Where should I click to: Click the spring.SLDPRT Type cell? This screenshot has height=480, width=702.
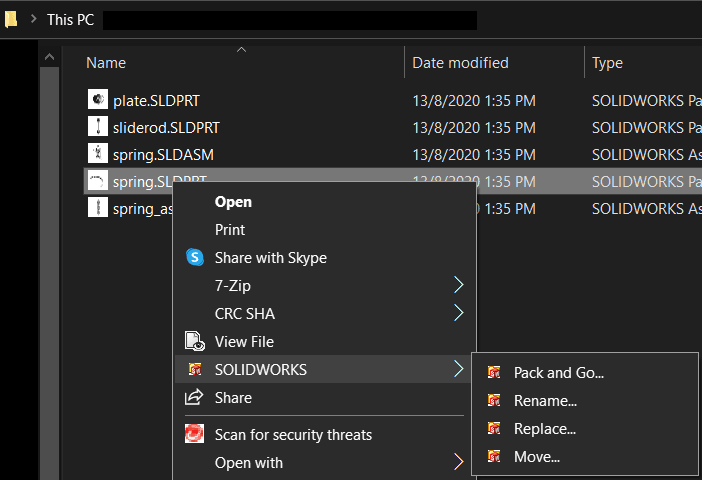646,182
